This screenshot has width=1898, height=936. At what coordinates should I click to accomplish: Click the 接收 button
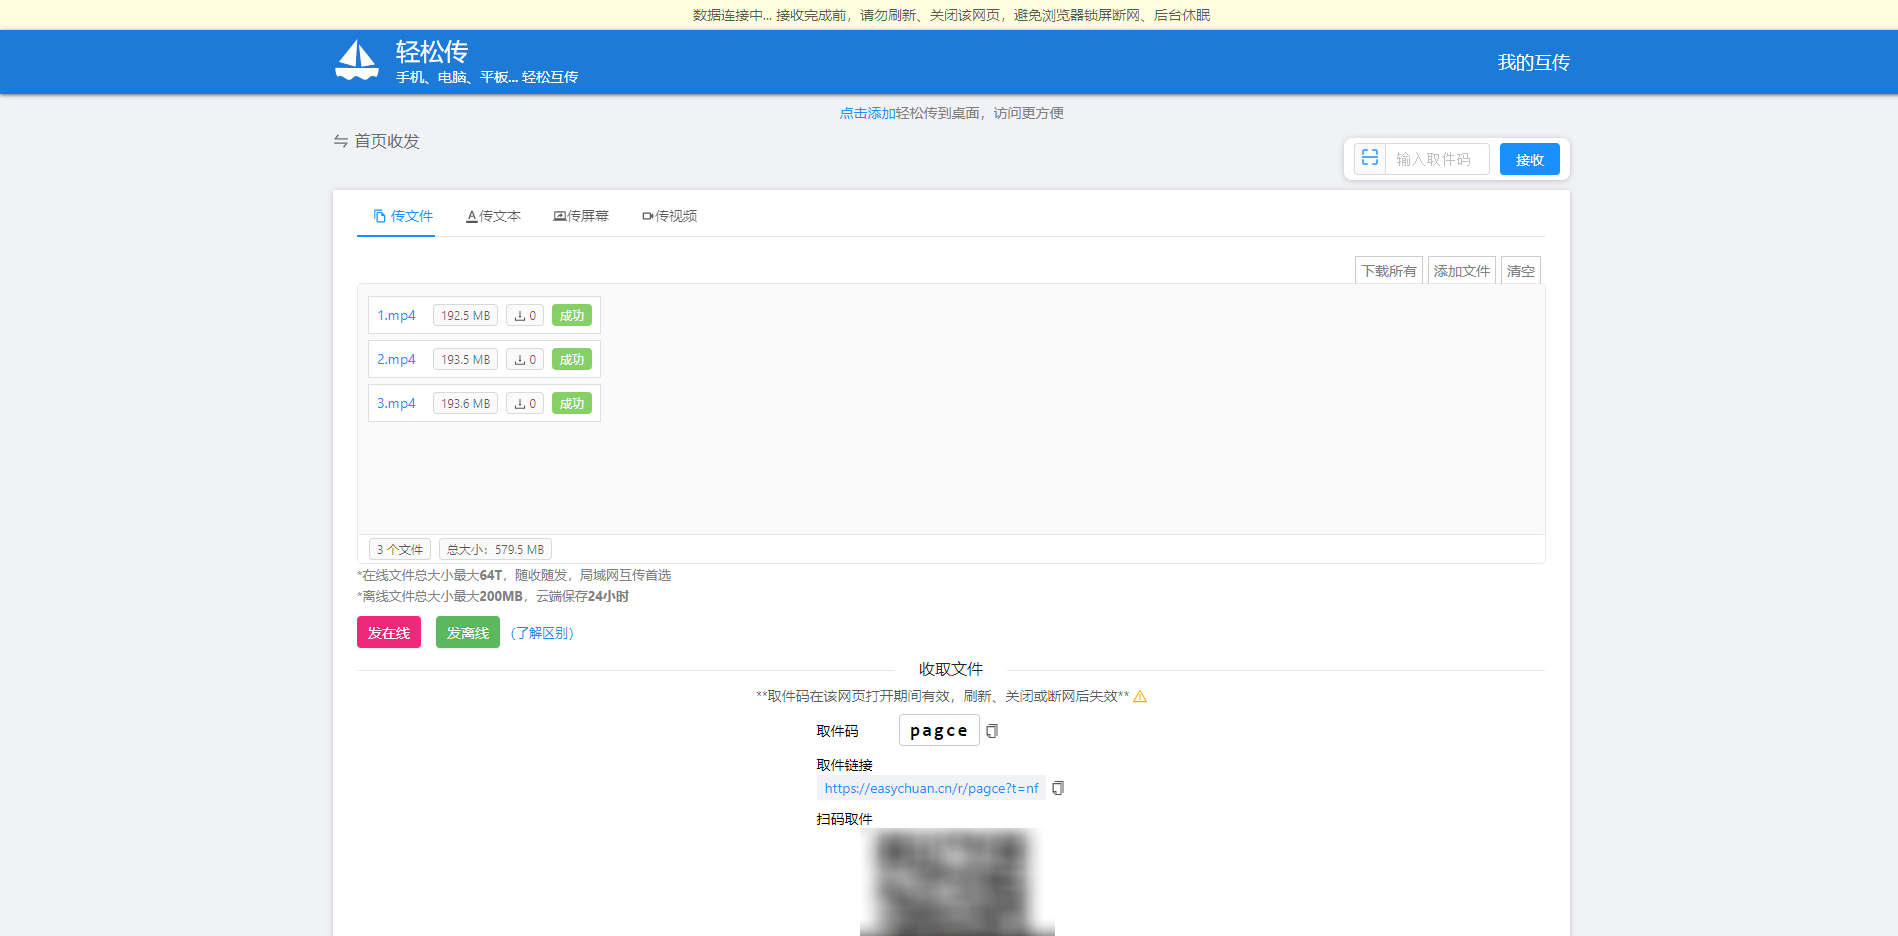pos(1529,159)
